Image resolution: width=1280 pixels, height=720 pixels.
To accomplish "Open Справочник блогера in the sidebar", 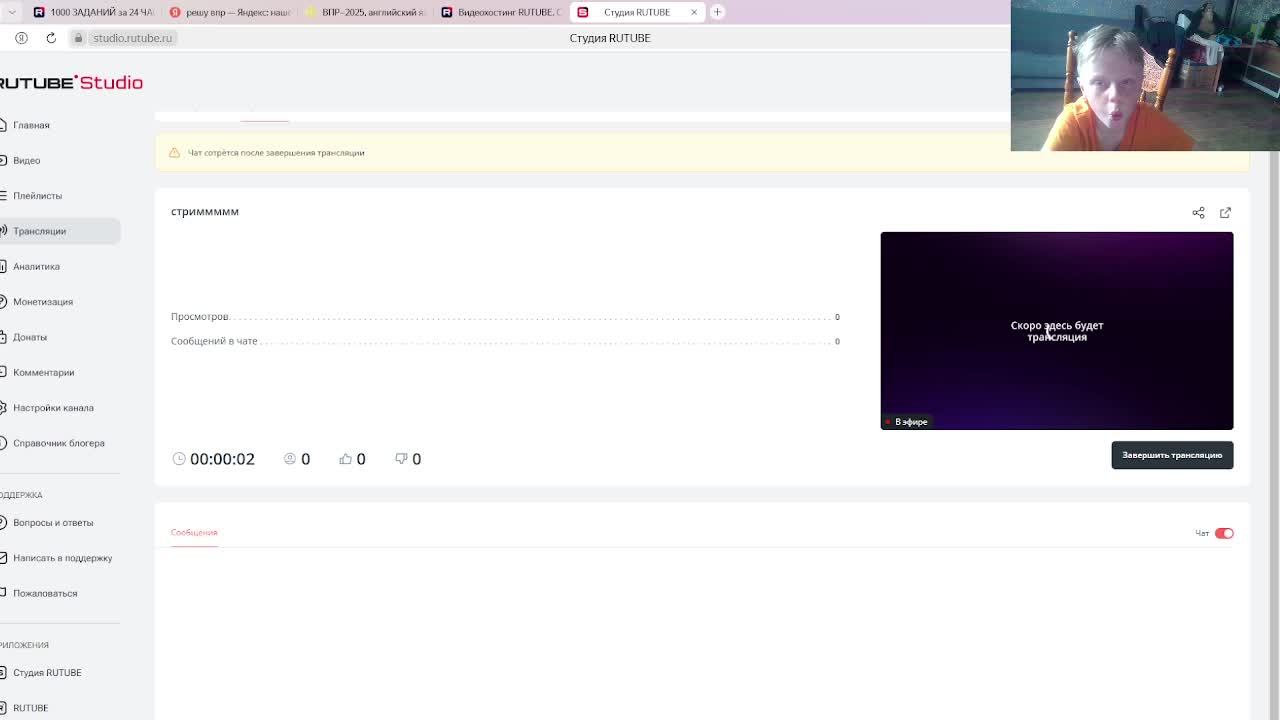I will (58, 443).
